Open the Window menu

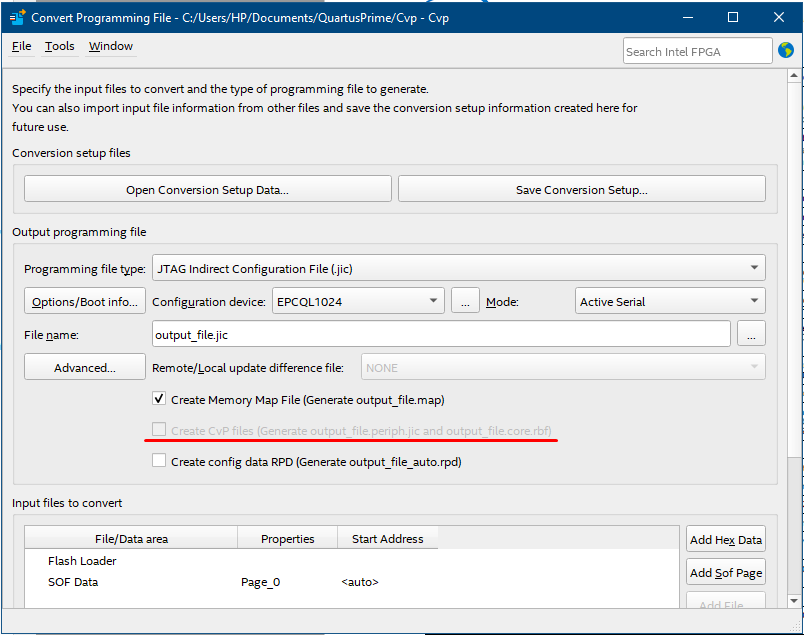pyautogui.click(x=110, y=46)
